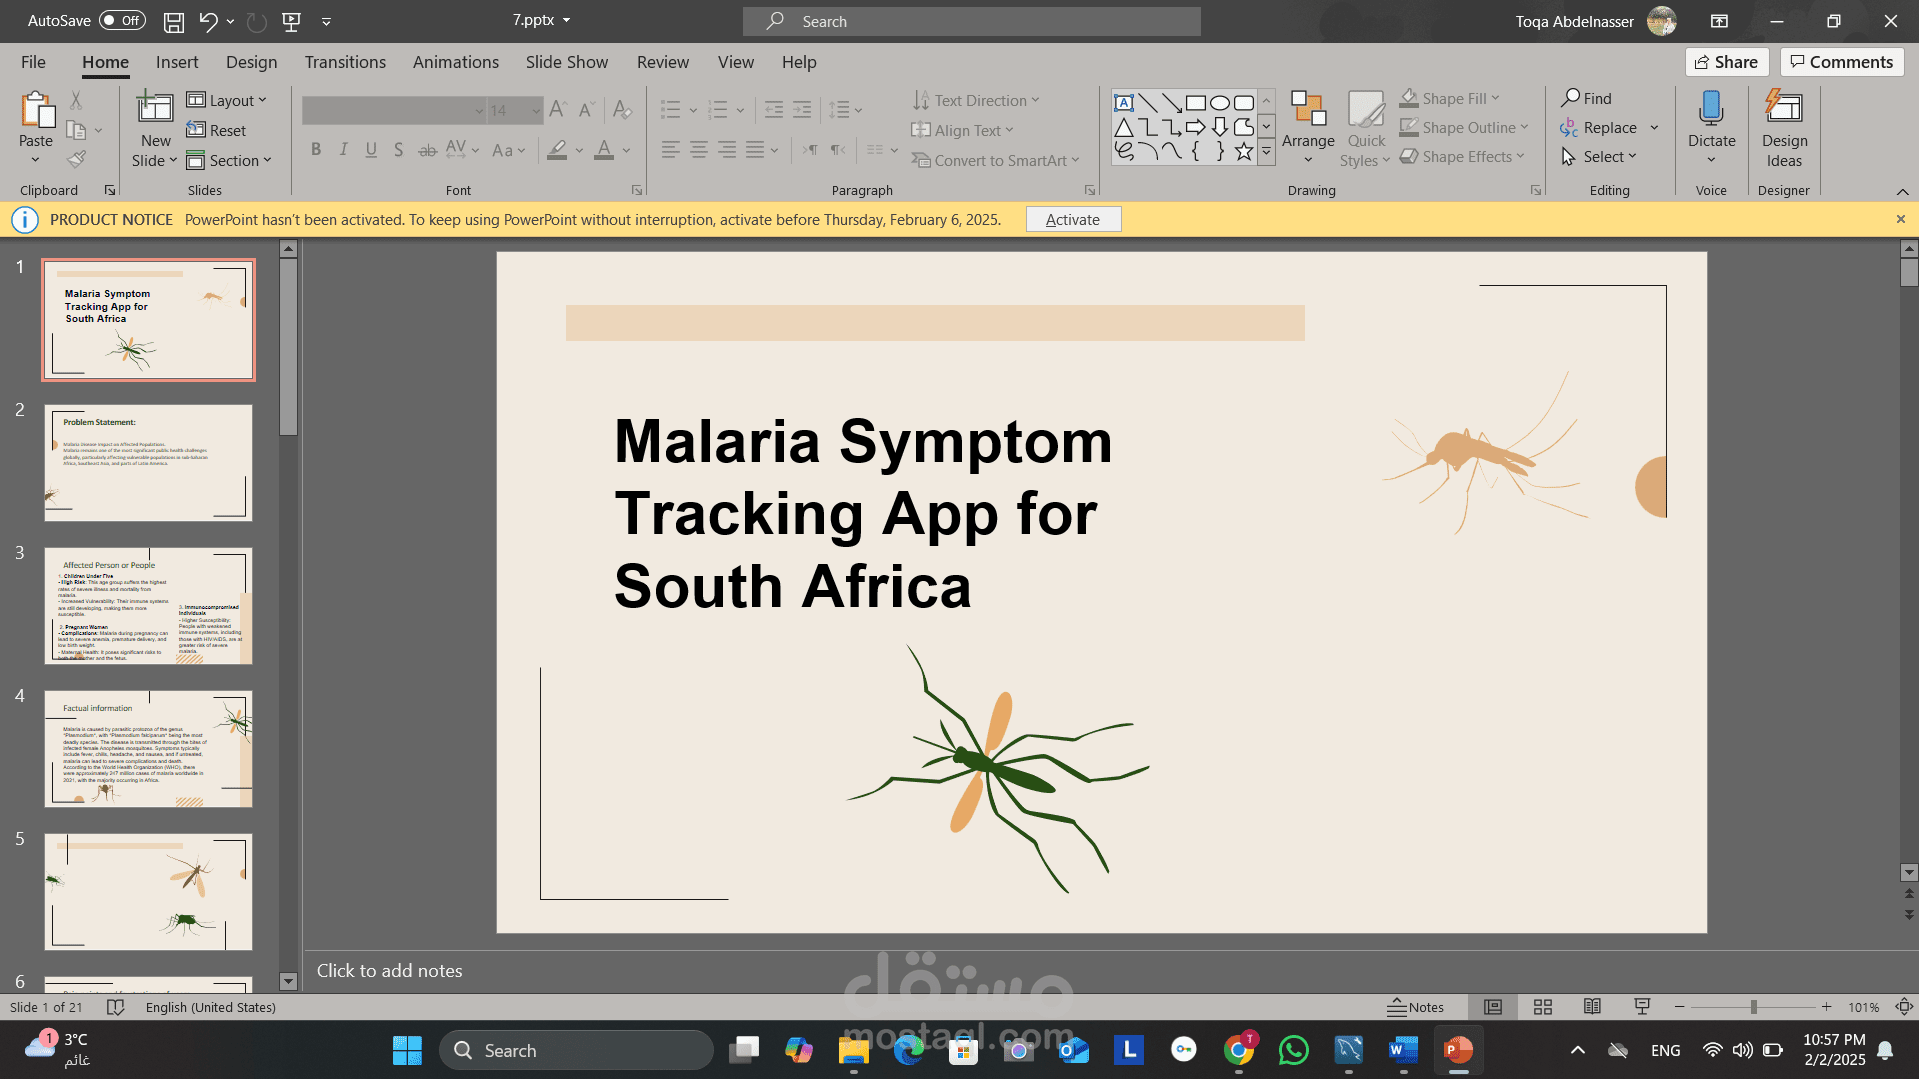1919x1079 pixels.
Task: Click the Undo arrow icon
Action: coord(208,21)
